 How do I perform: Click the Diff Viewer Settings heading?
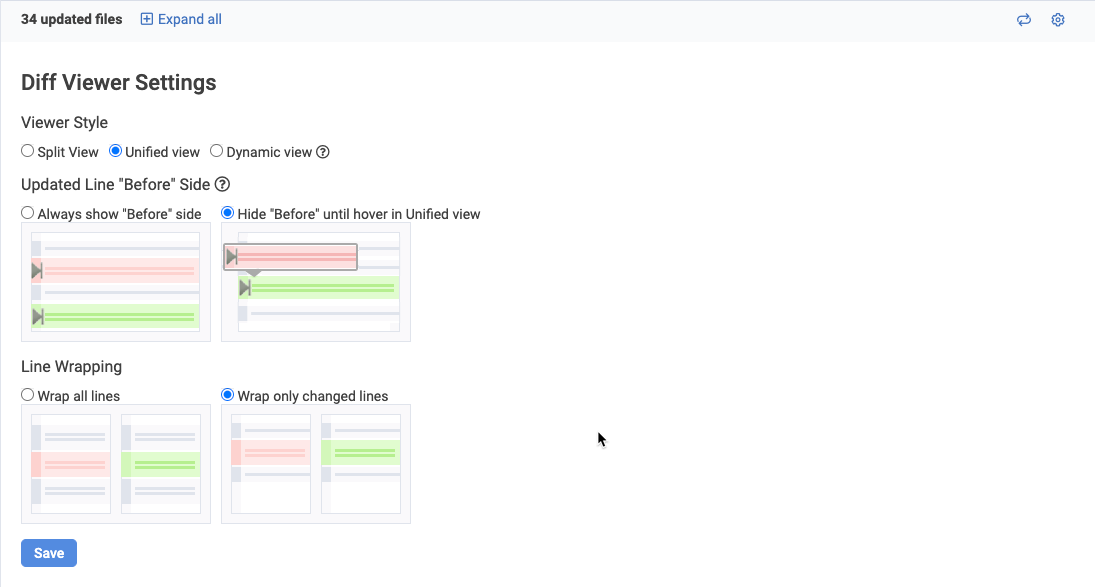(x=119, y=83)
